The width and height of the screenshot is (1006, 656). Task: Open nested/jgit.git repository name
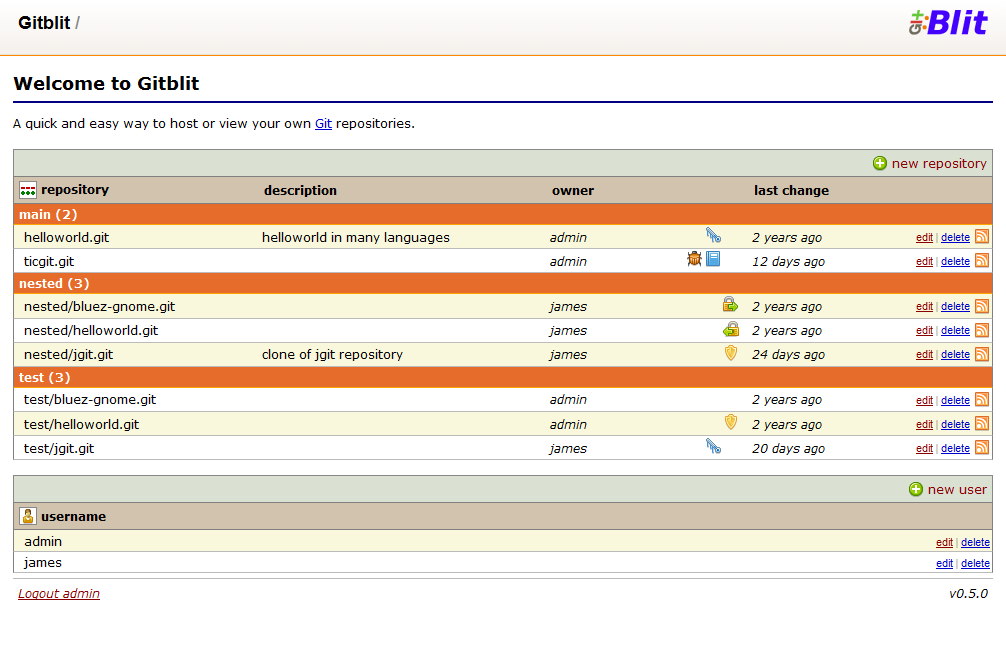click(x=69, y=354)
